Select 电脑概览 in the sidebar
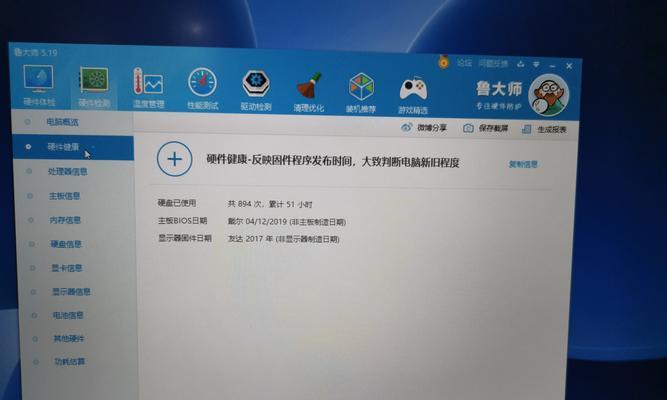 (63, 122)
